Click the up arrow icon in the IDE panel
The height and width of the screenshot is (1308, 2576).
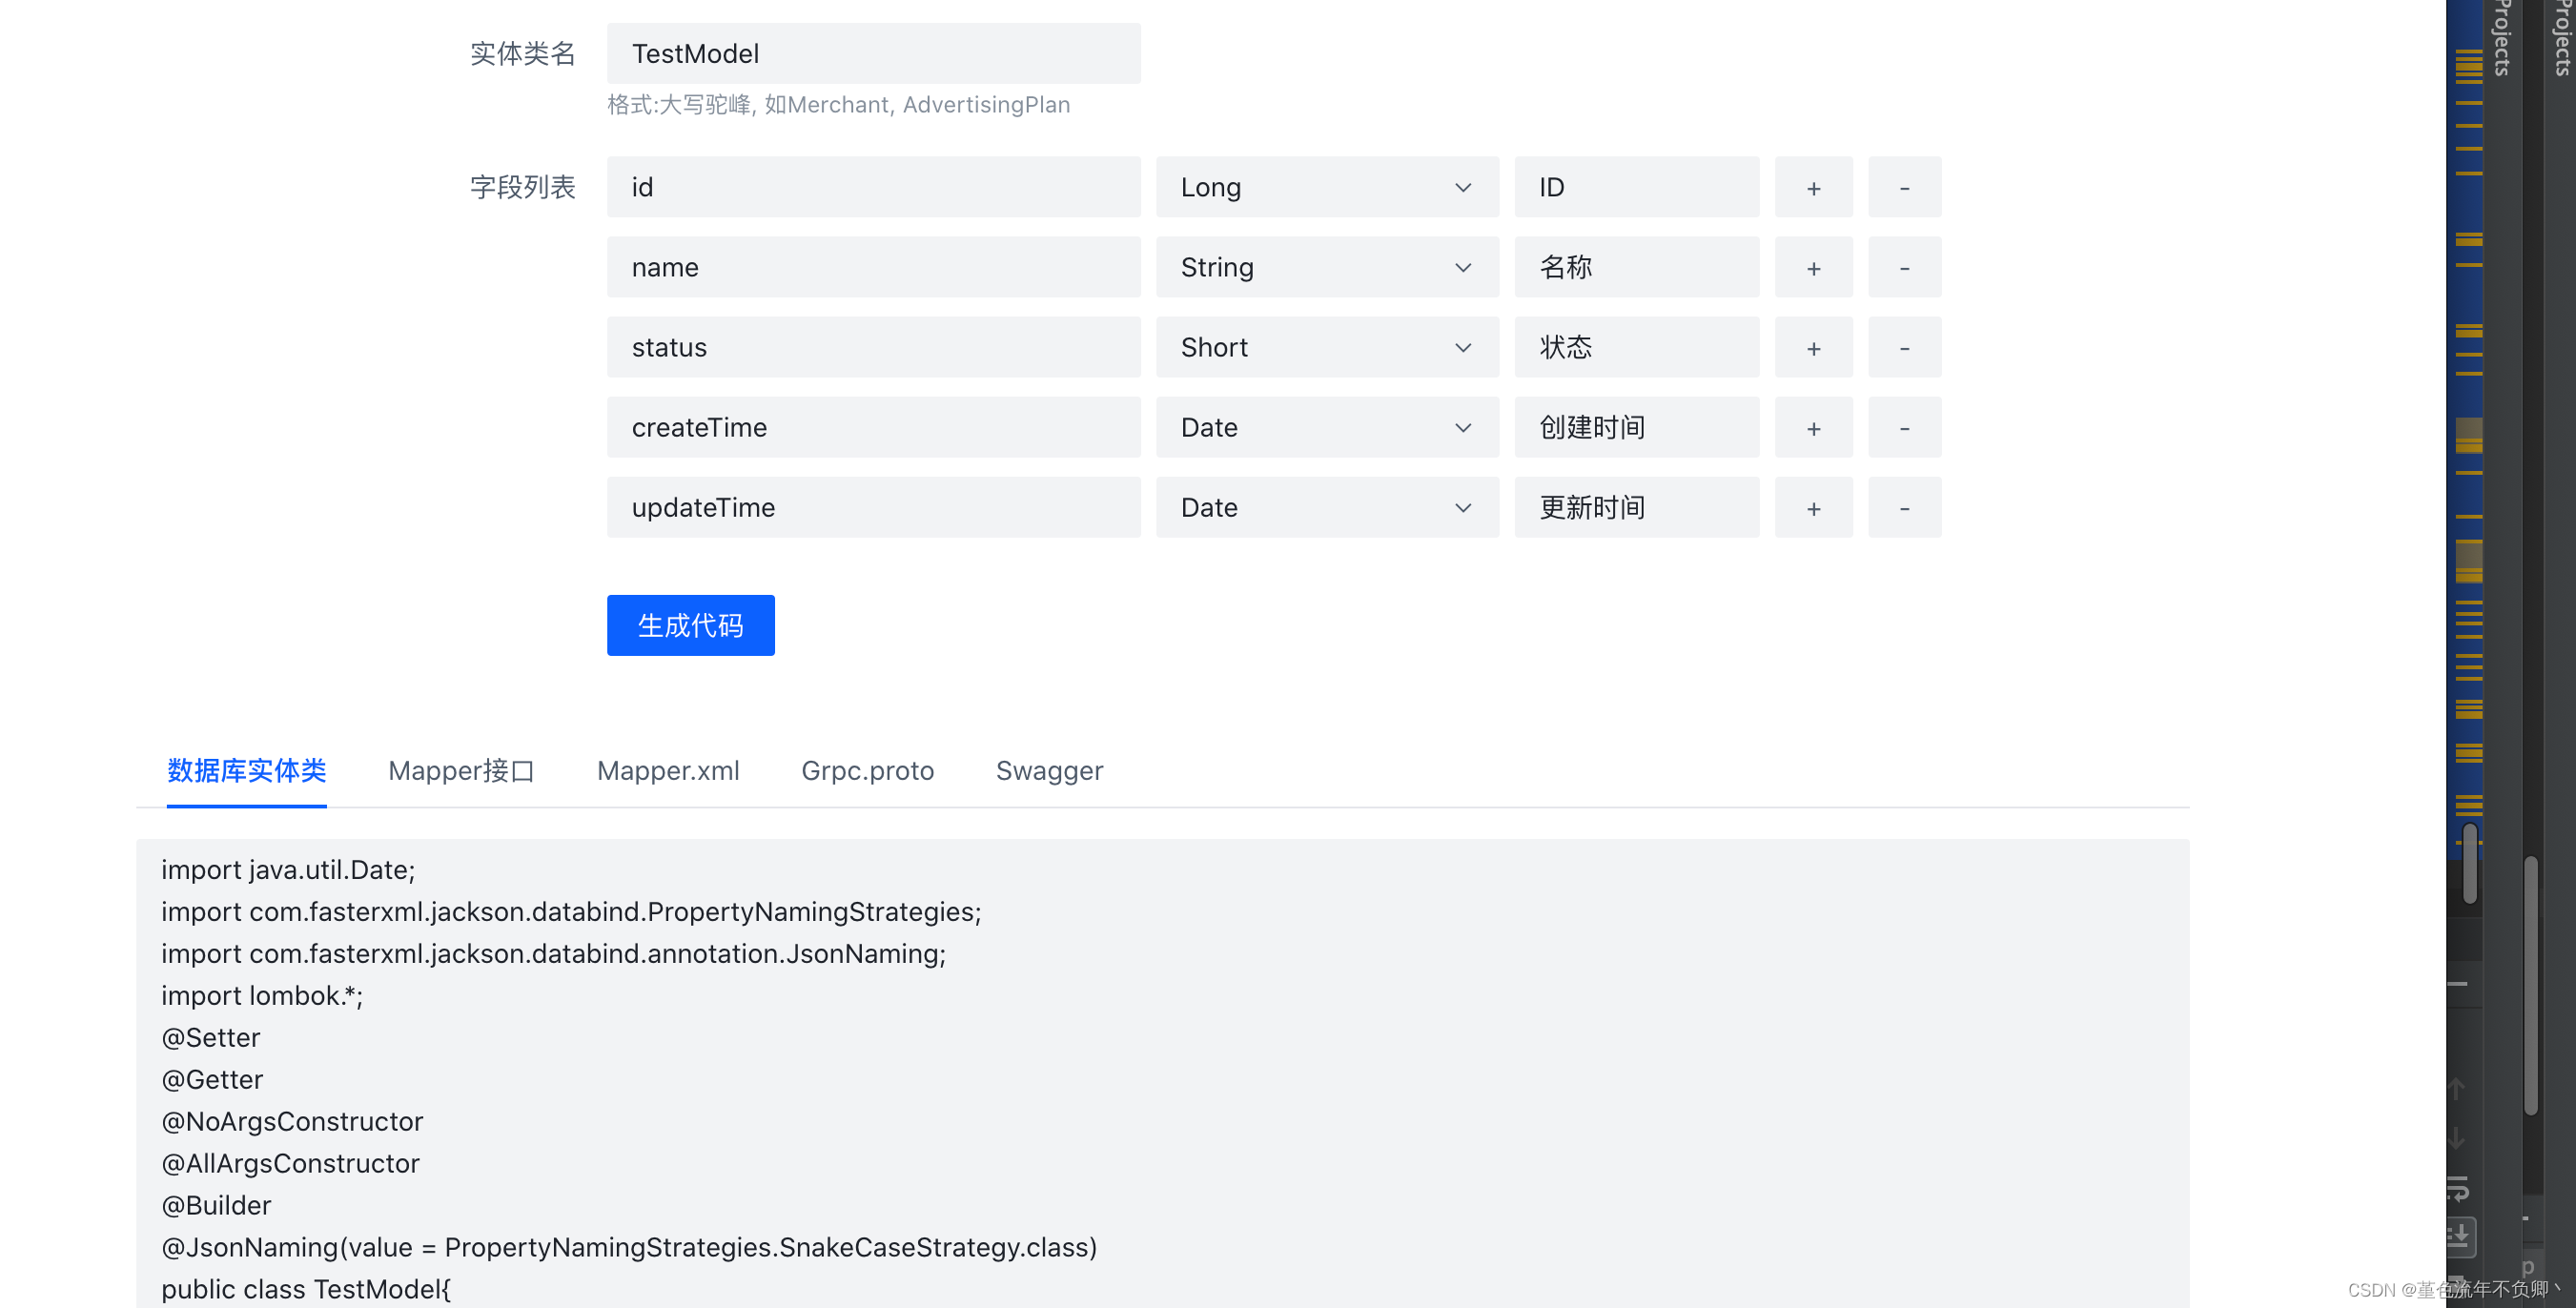tap(2456, 1088)
